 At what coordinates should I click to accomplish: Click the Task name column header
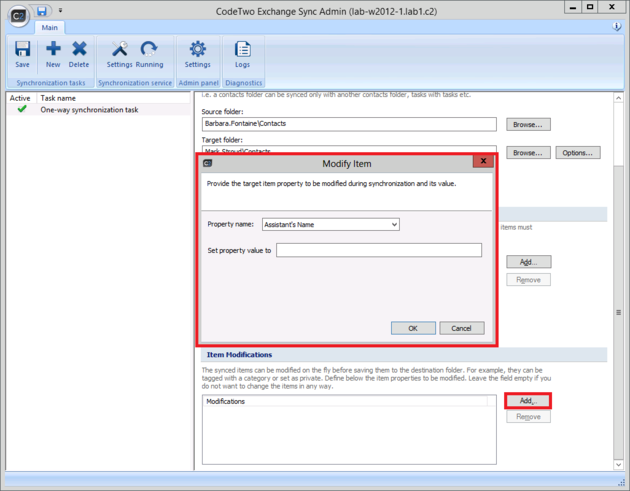(114, 98)
